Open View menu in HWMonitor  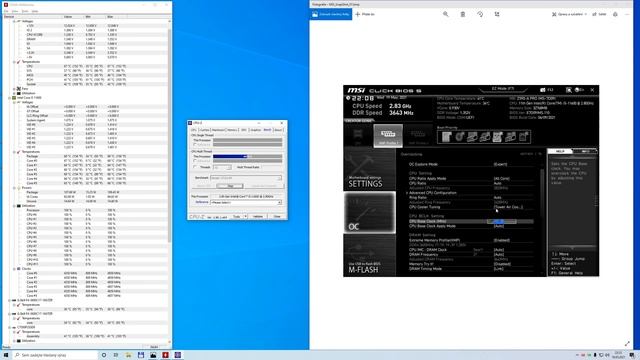(x=15, y=11)
